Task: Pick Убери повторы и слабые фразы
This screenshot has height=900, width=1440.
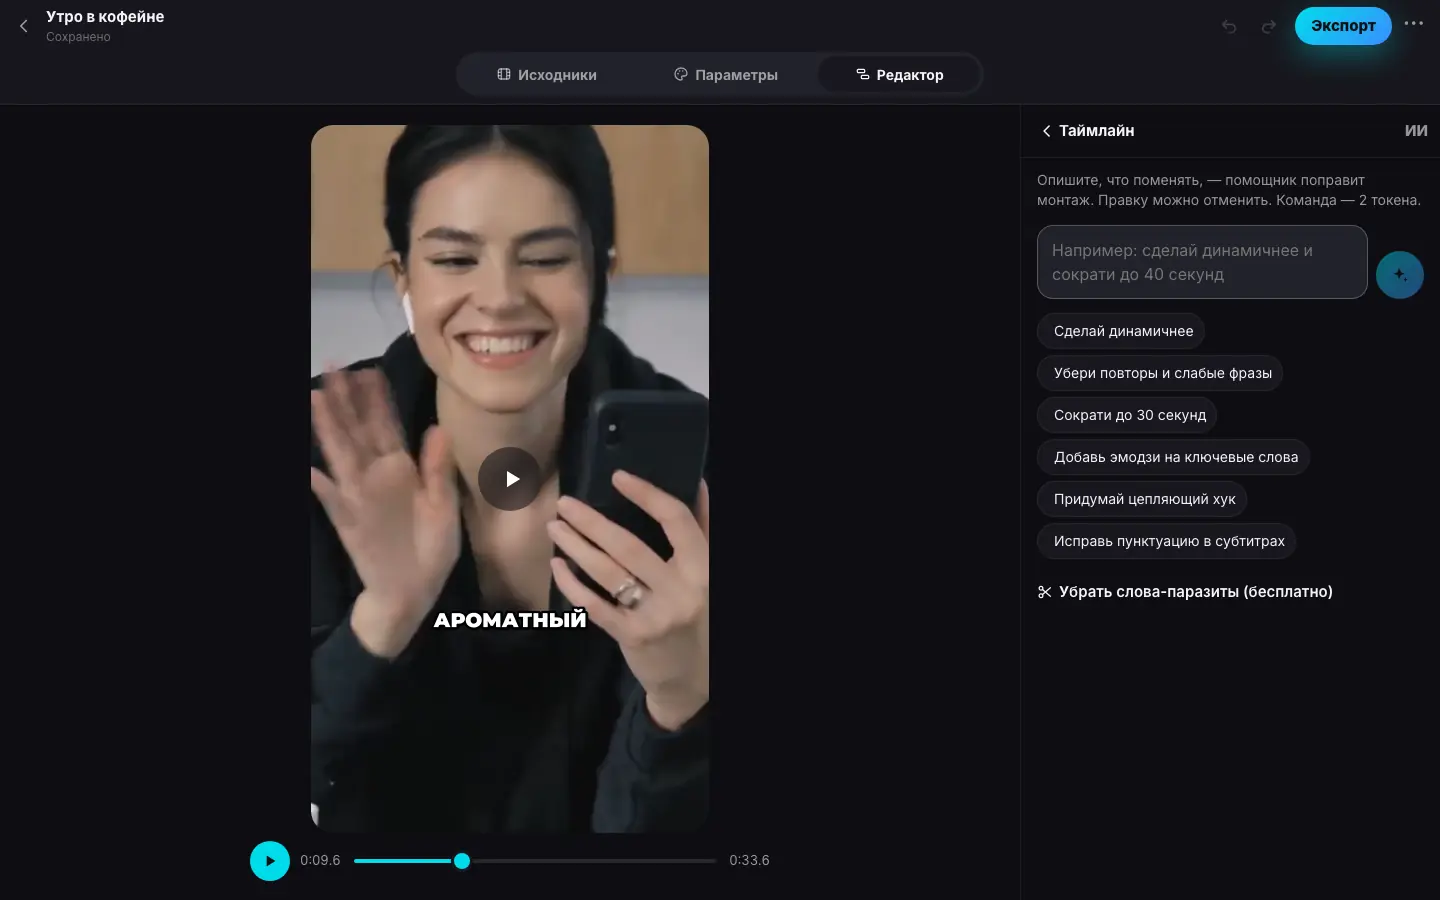Action: pyautogui.click(x=1161, y=373)
